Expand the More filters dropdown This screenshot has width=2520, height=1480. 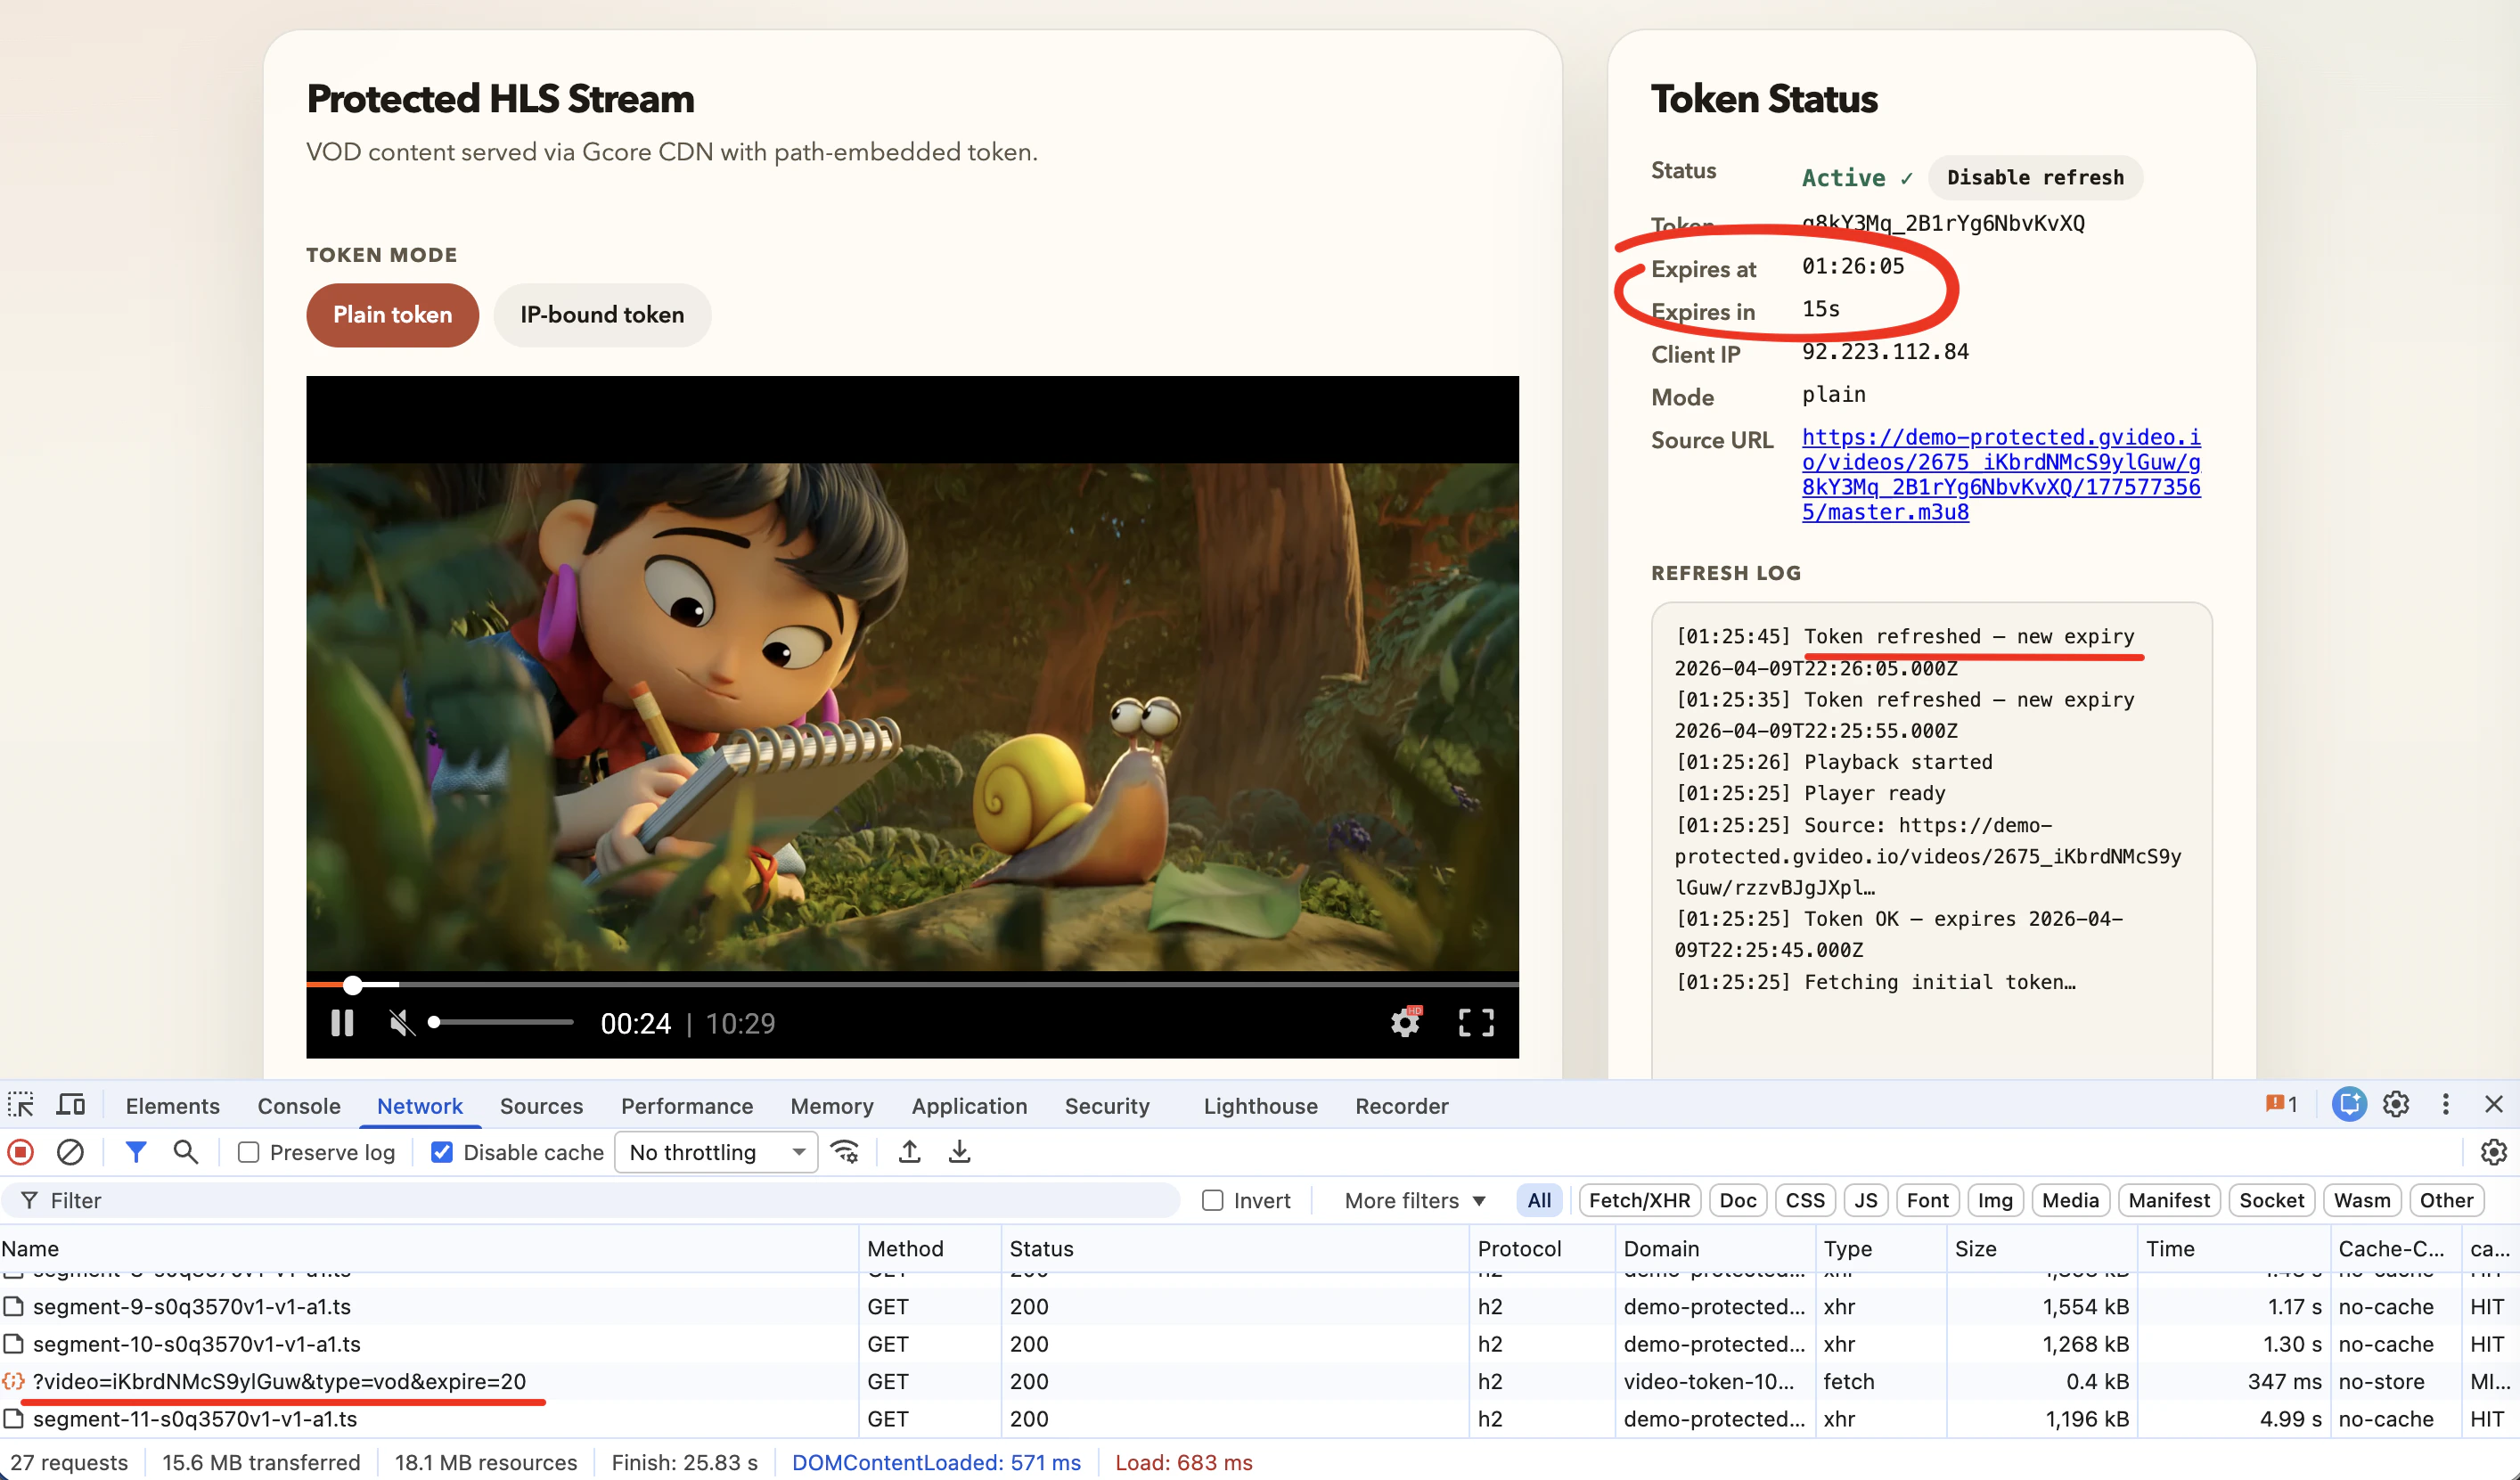(x=1414, y=1200)
